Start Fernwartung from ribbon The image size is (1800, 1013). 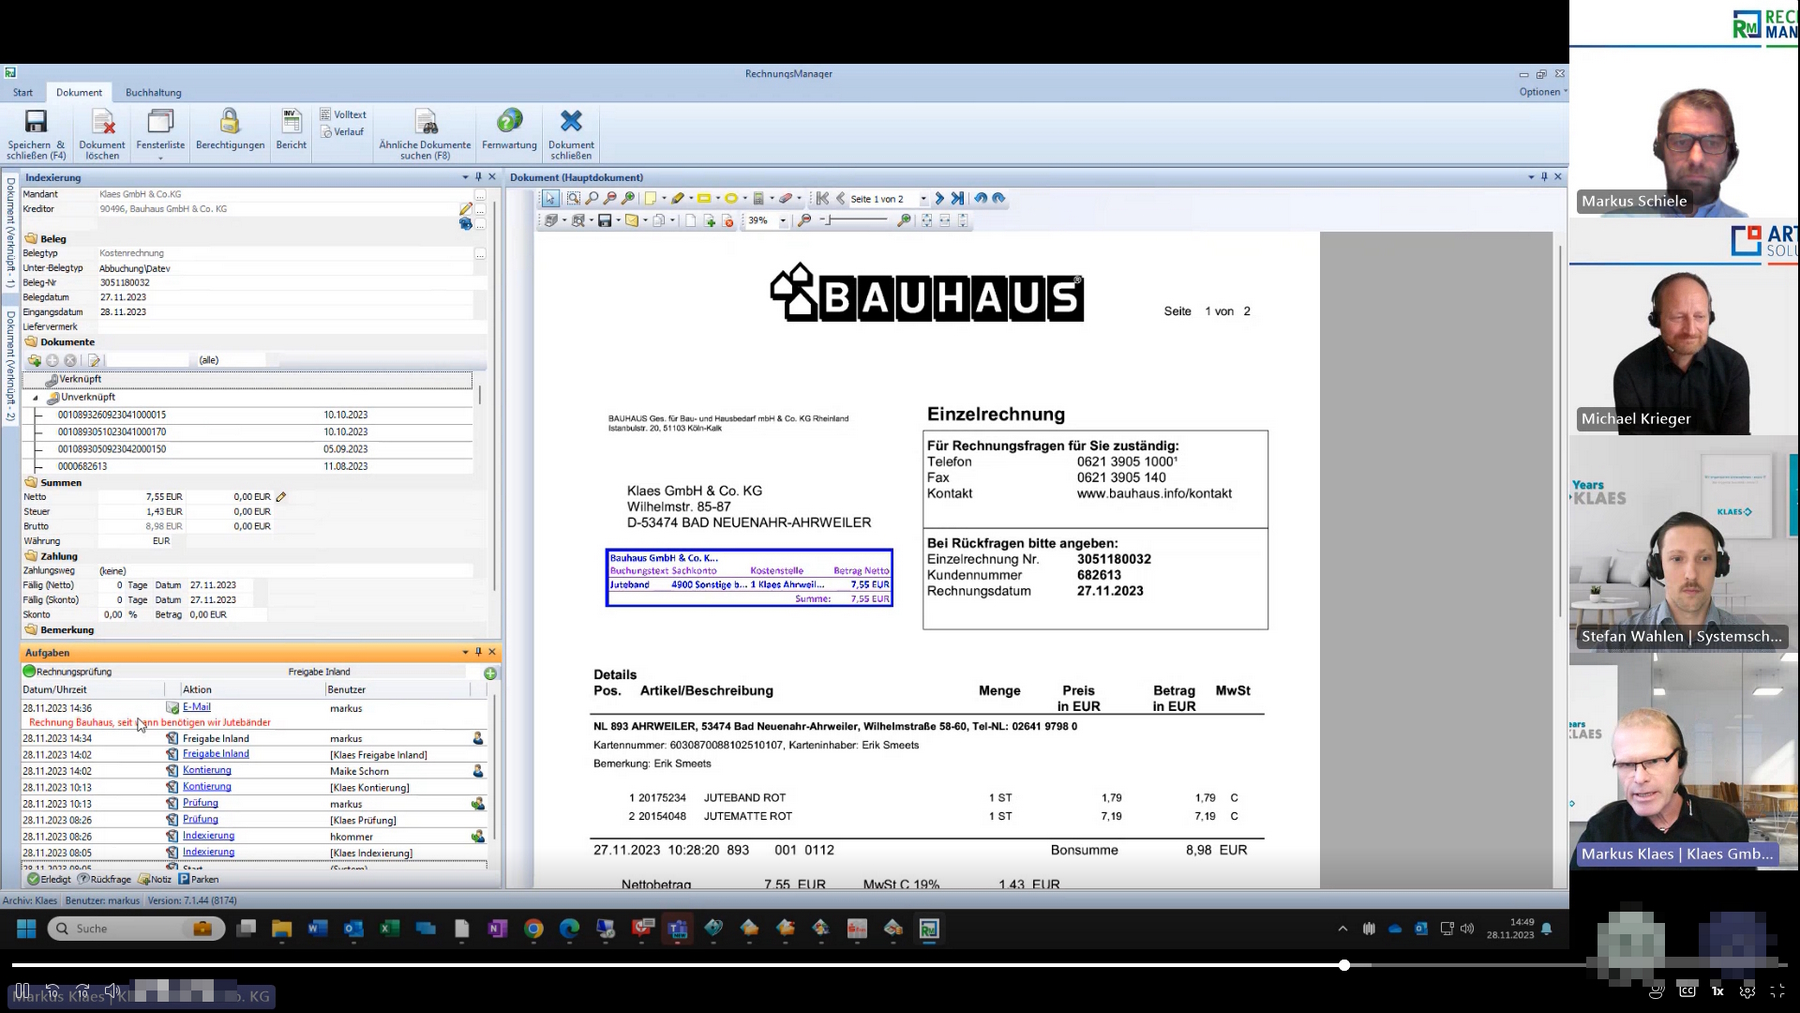pyautogui.click(x=509, y=128)
